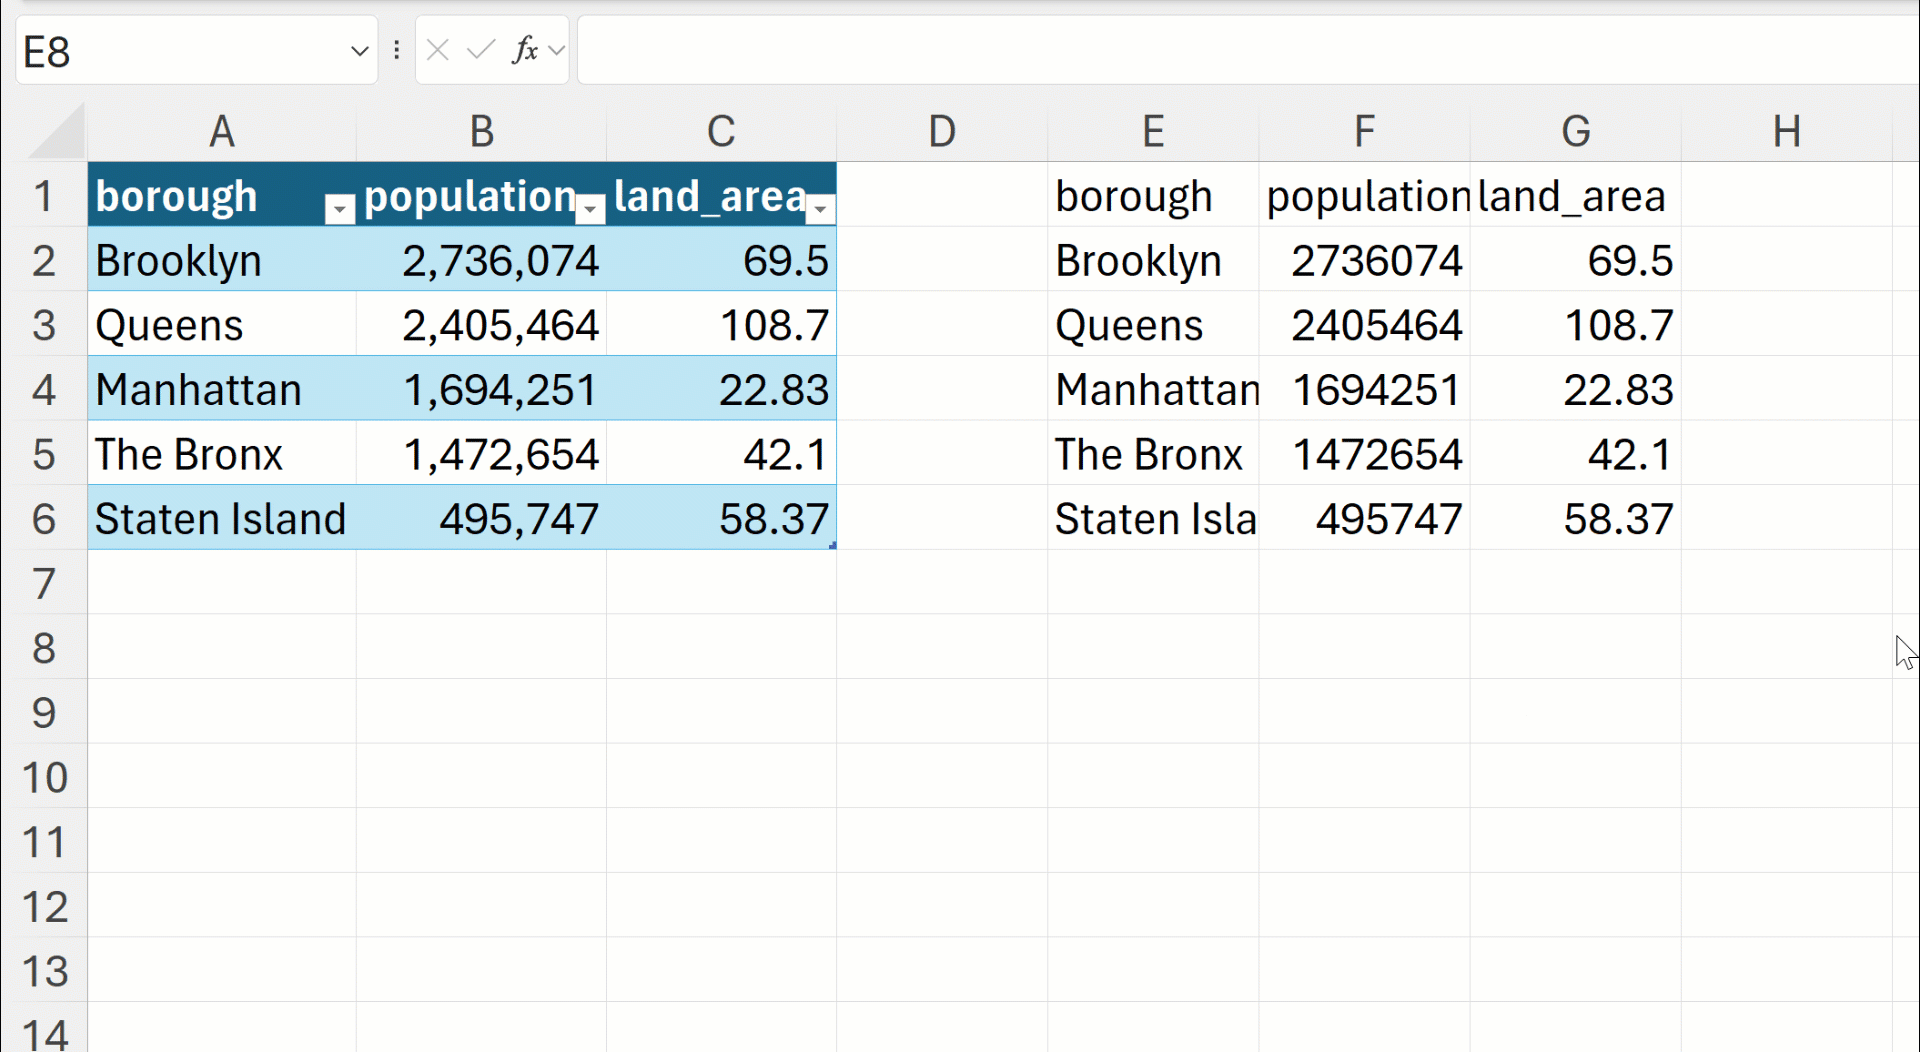Select row 10 by its row number
This screenshot has height=1052, width=1920.
[x=44, y=778]
